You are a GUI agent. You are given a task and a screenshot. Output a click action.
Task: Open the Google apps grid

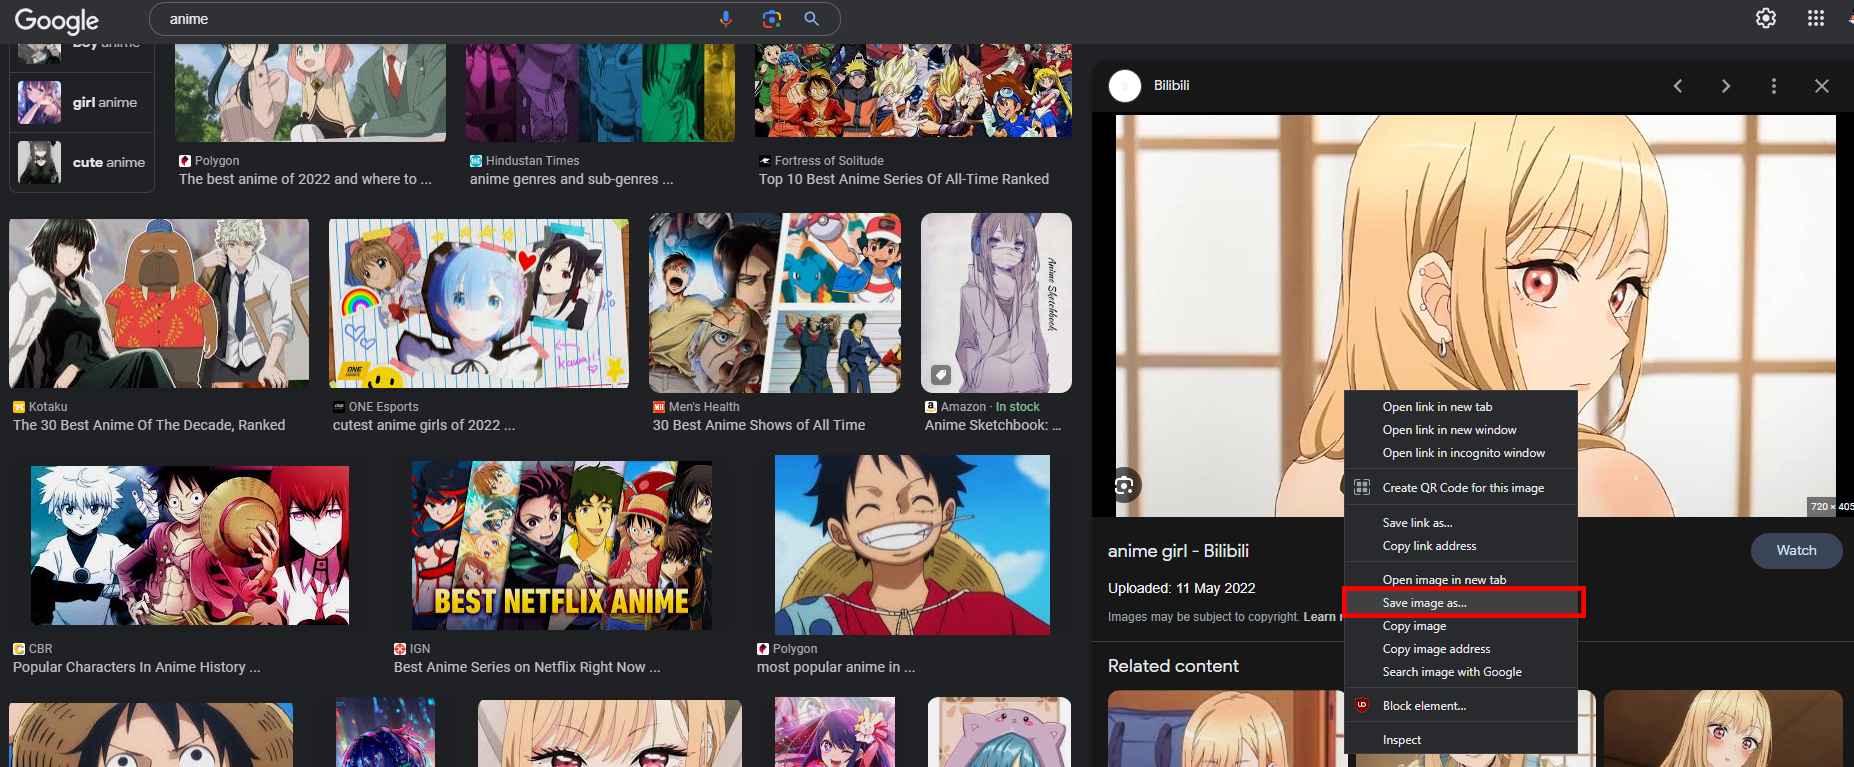pyautogui.click(x=1816, y=18)
